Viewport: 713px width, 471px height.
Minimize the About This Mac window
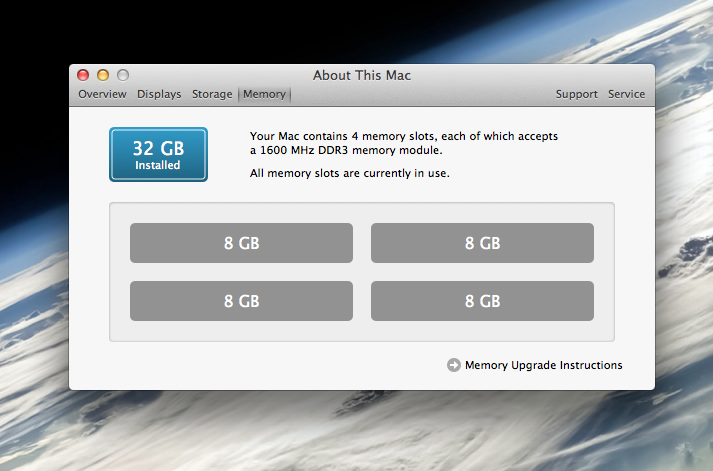point(103,75)
